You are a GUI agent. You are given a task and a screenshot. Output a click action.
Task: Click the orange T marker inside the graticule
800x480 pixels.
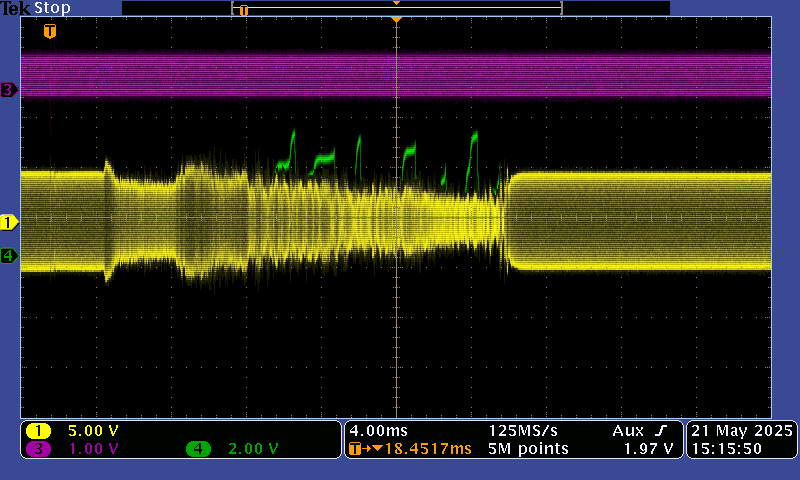click(50, 32)
